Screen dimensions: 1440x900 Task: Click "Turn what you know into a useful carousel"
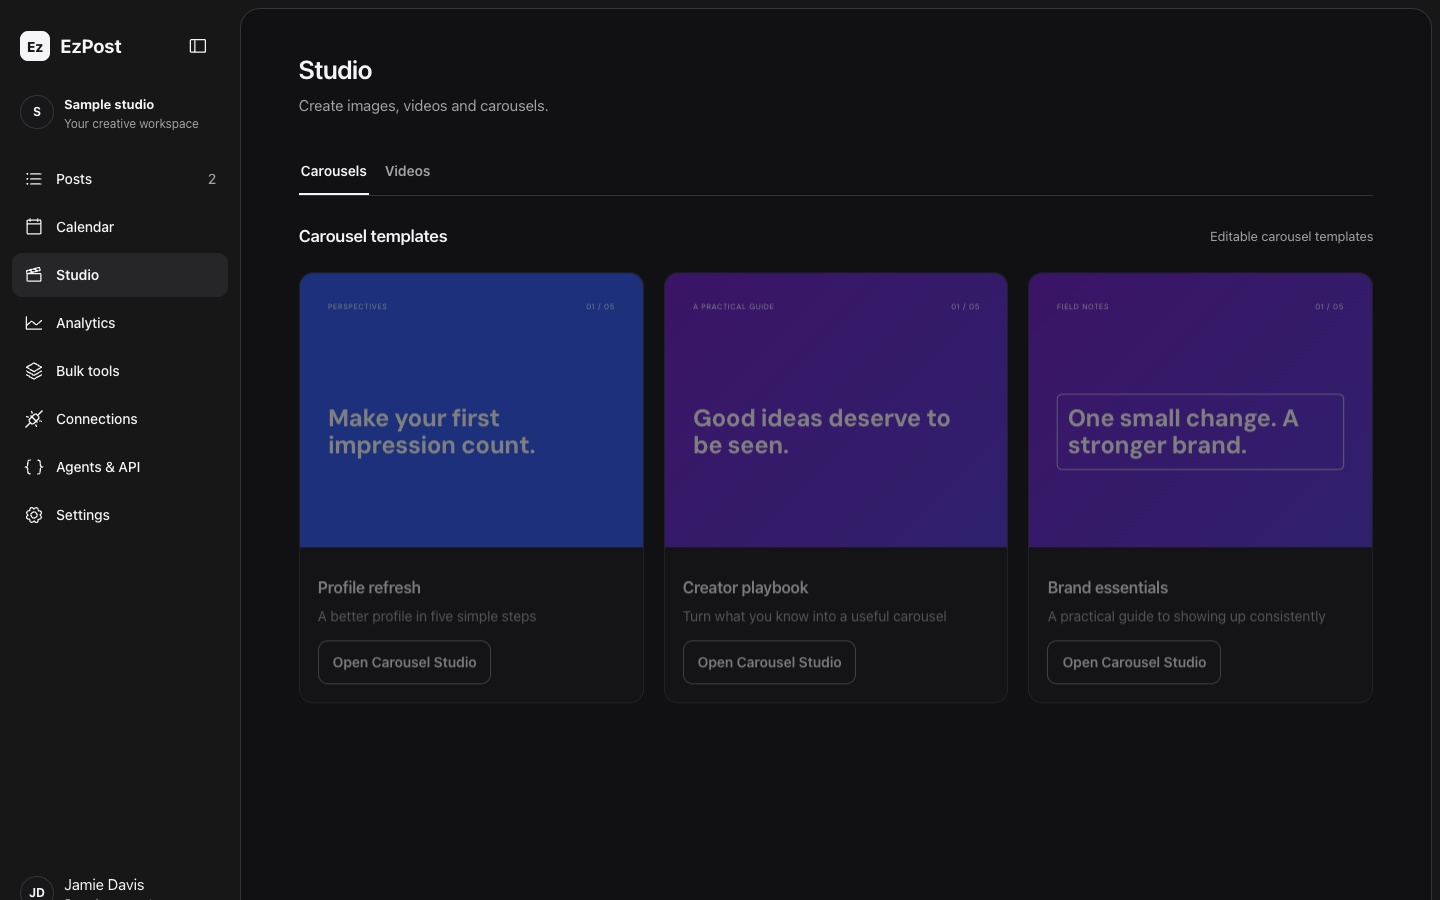pos(814,617)
